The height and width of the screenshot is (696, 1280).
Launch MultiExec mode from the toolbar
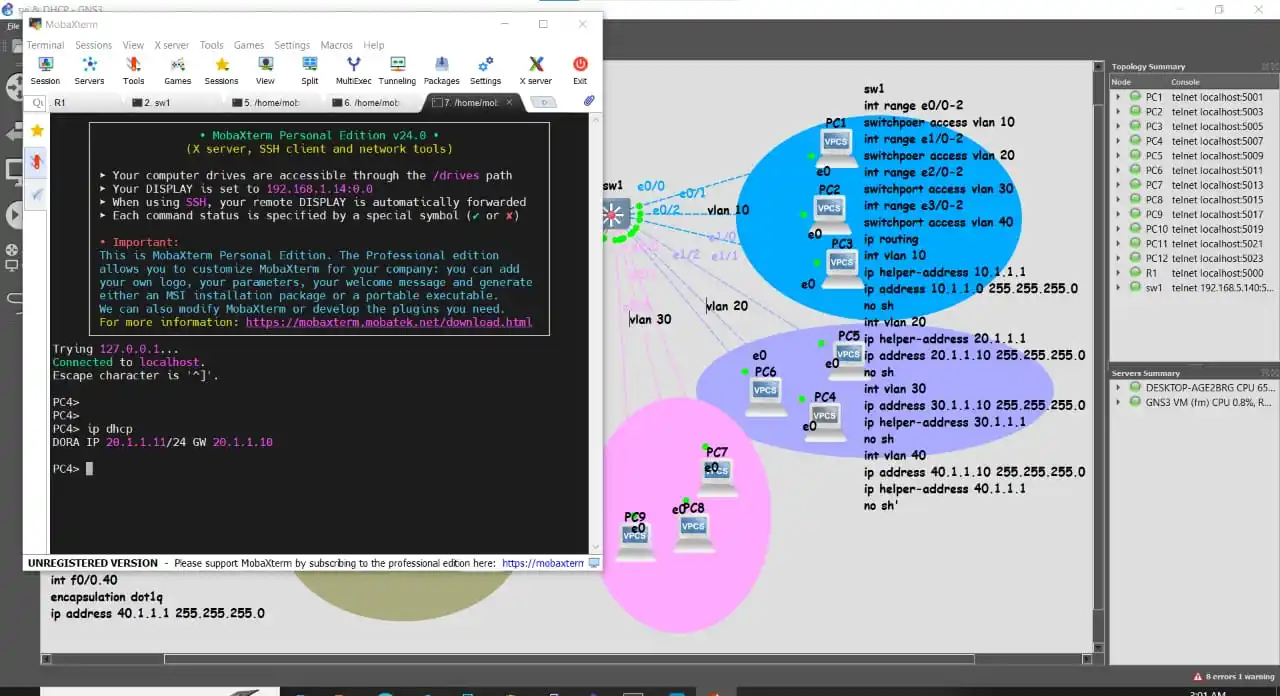pos(353,70)
